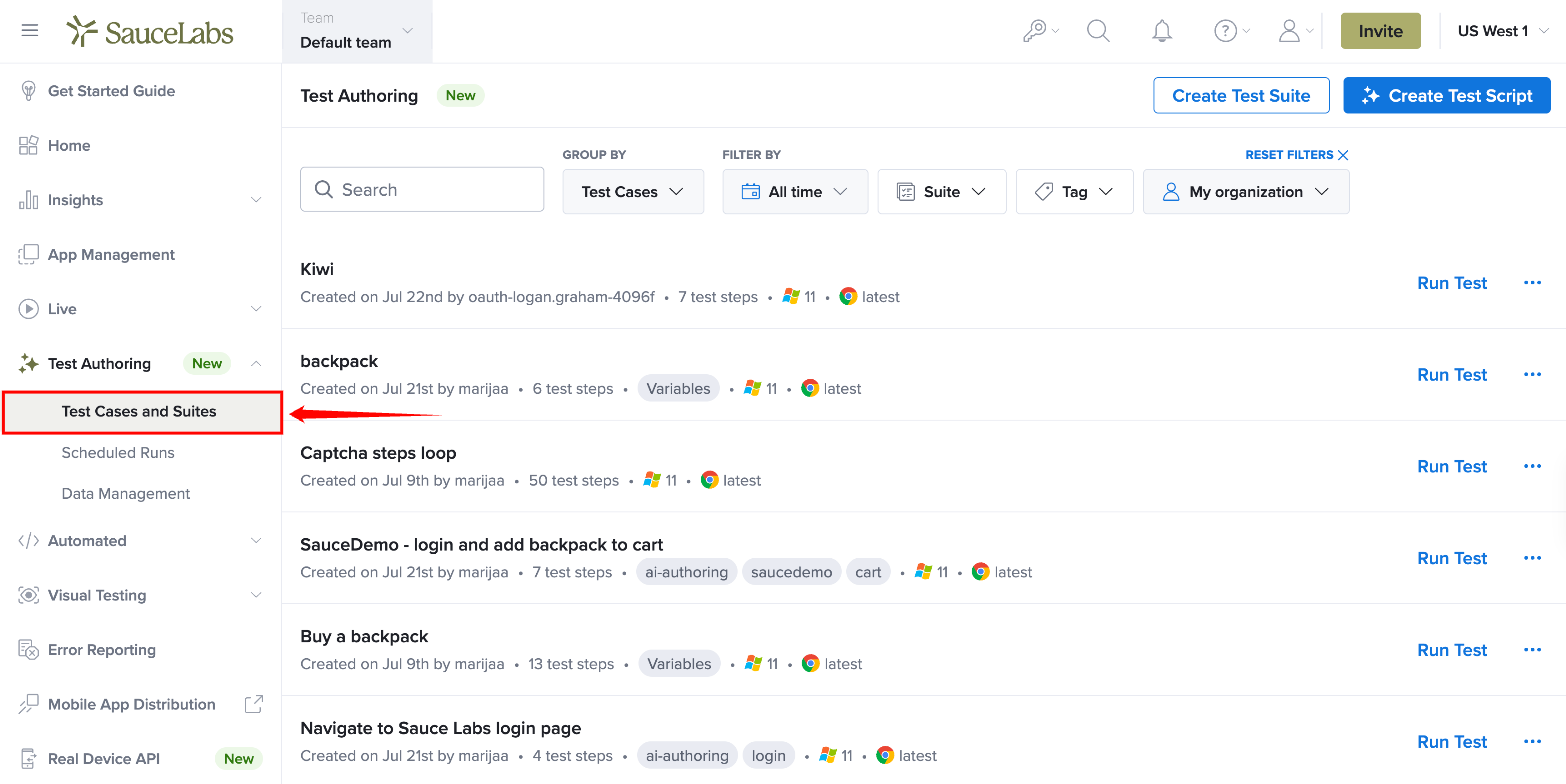Open the My organization filter dropdown
The image size is (1566, 784).
click(x=1246, y=192)
